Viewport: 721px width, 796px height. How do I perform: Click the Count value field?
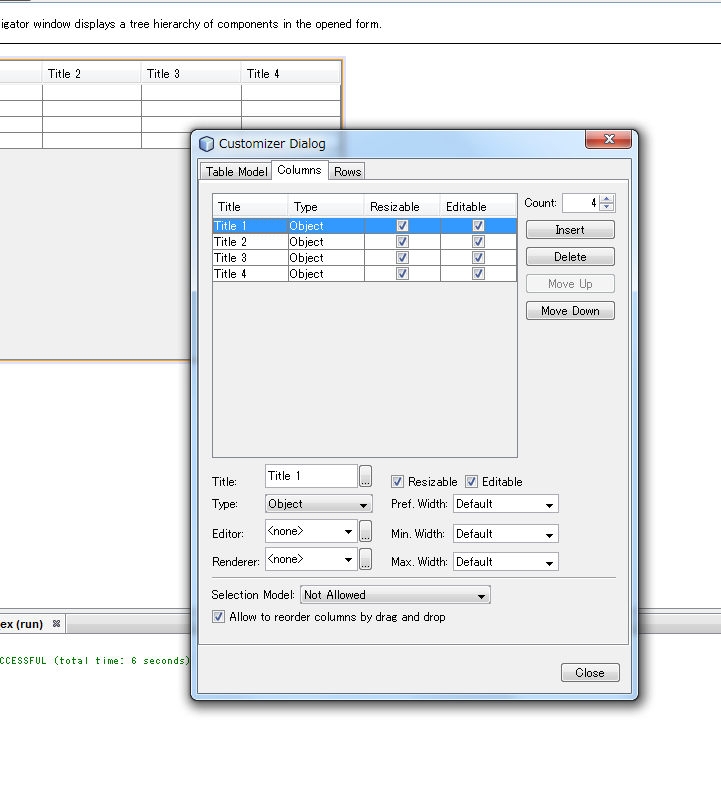pos(581,203)
